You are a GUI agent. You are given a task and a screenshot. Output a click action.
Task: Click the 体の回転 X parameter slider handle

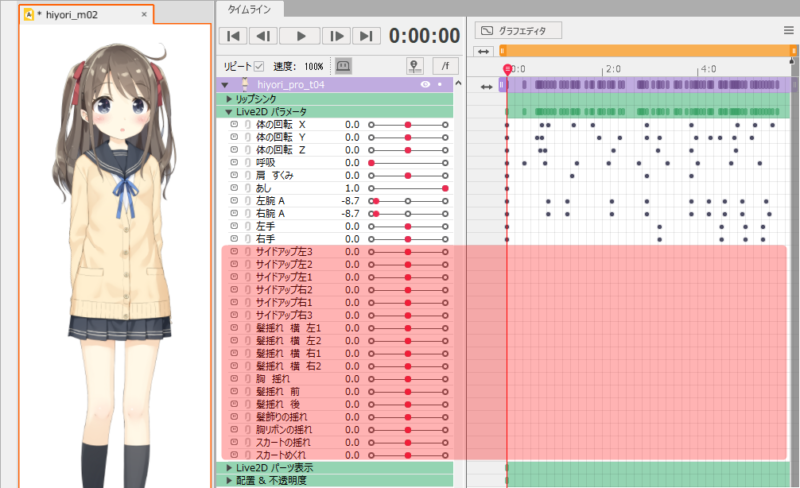pyautogui.click(x=408, y=125)
